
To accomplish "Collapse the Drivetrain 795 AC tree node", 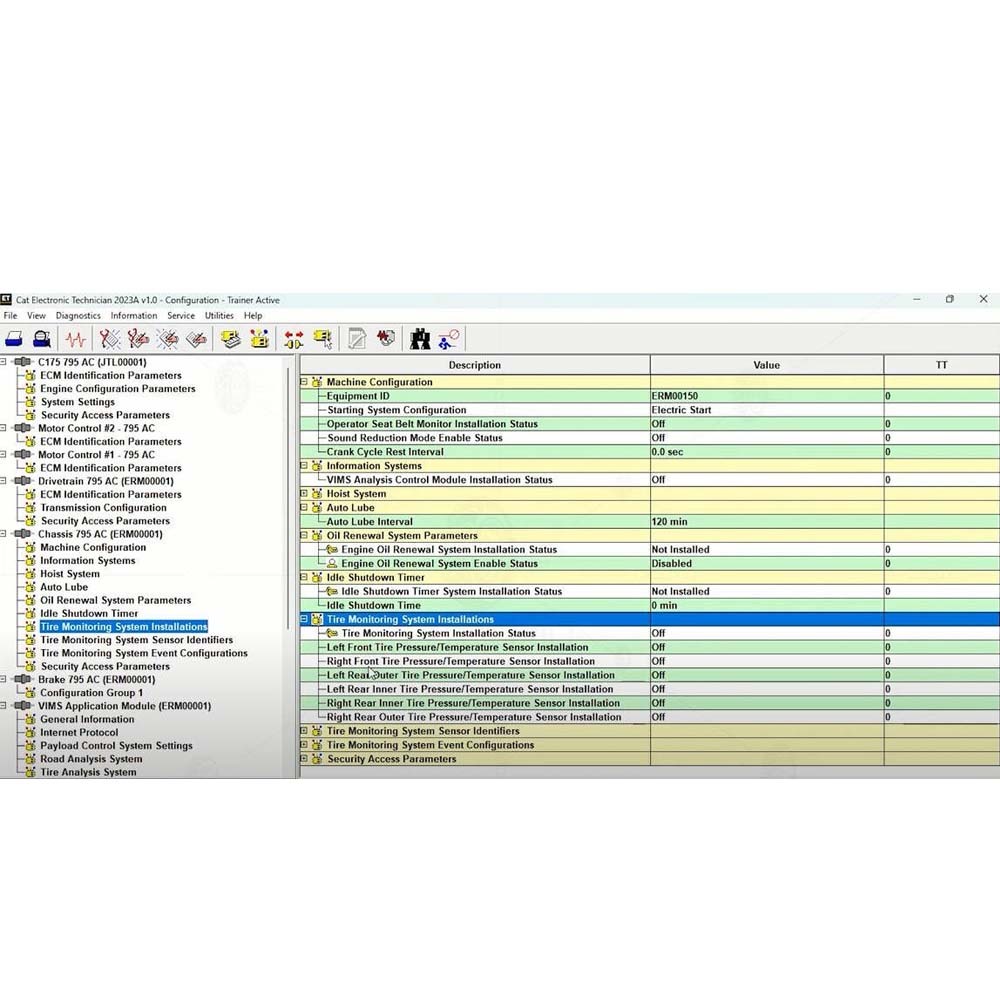I will (x=4, y=481).
